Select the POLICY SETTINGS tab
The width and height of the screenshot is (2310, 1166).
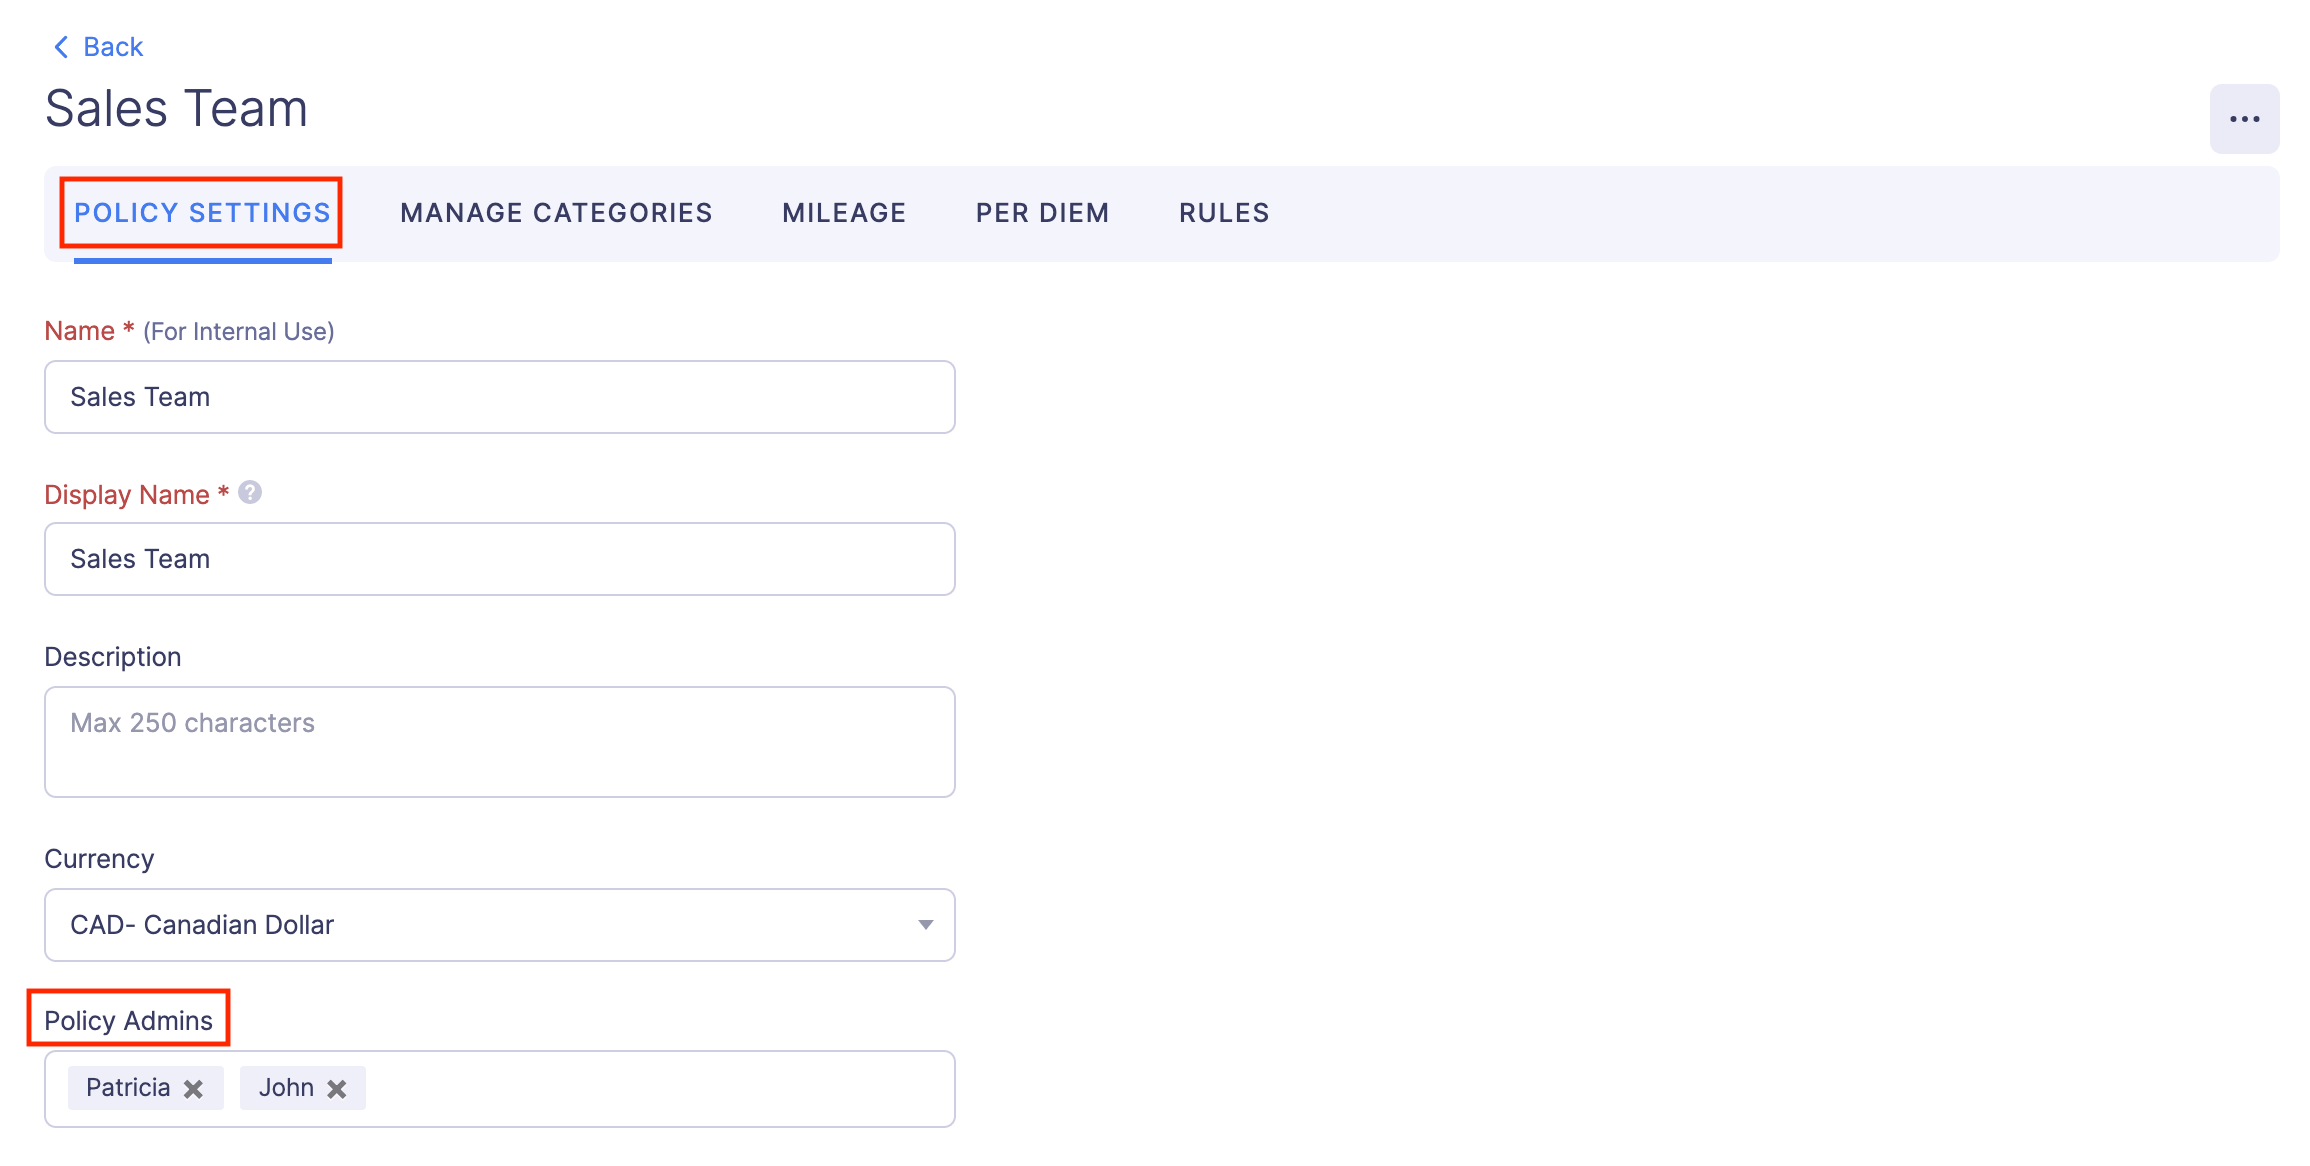(202, 212)
